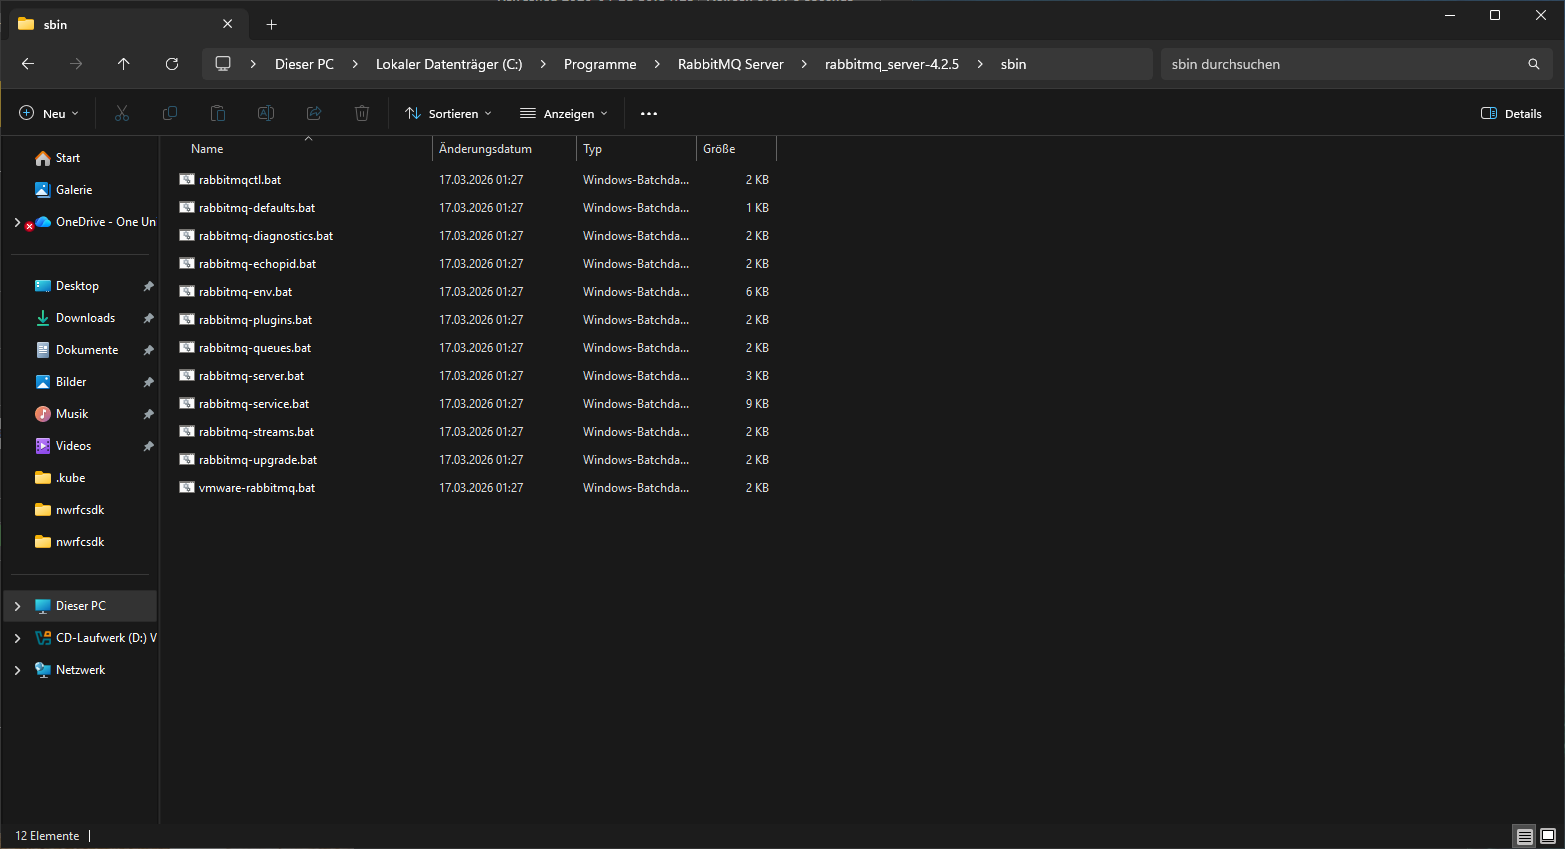1565x849 pixels.
Task: Unpin Bilder using its pin icon
Action: 148,382
